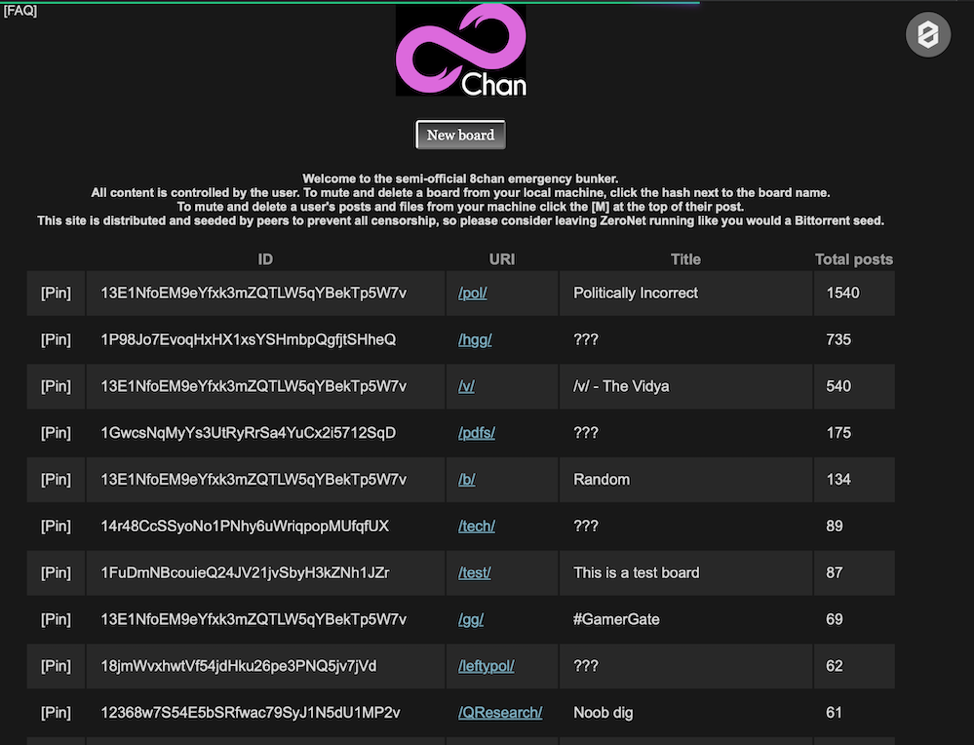Click the ID column header
Screen dimensions: 974x745
(265, 260)
